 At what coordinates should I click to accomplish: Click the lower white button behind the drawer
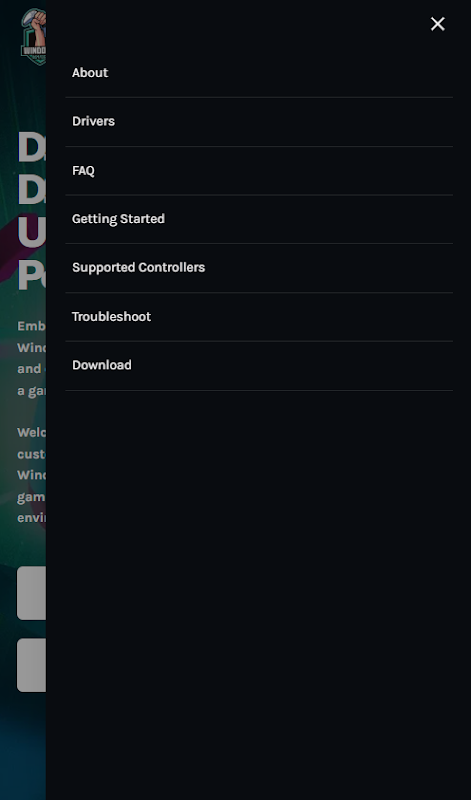coord(32,665)
